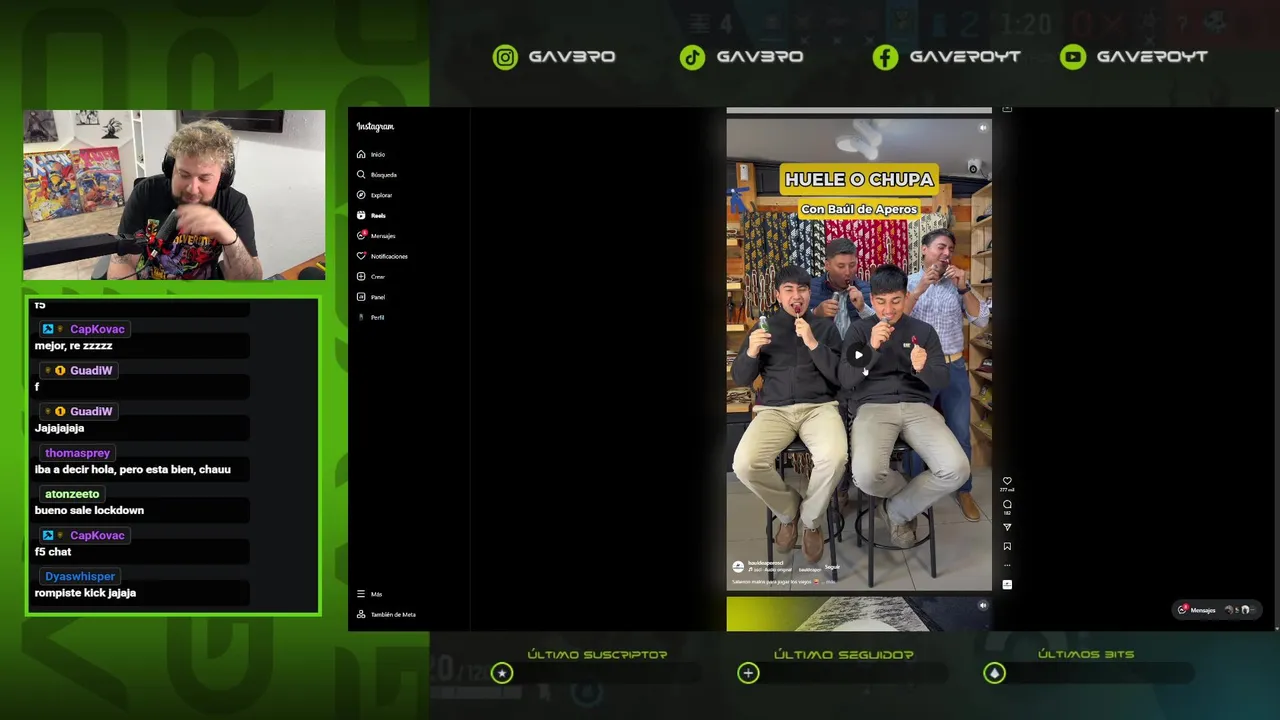Toggle sound on the next reel

982,605
